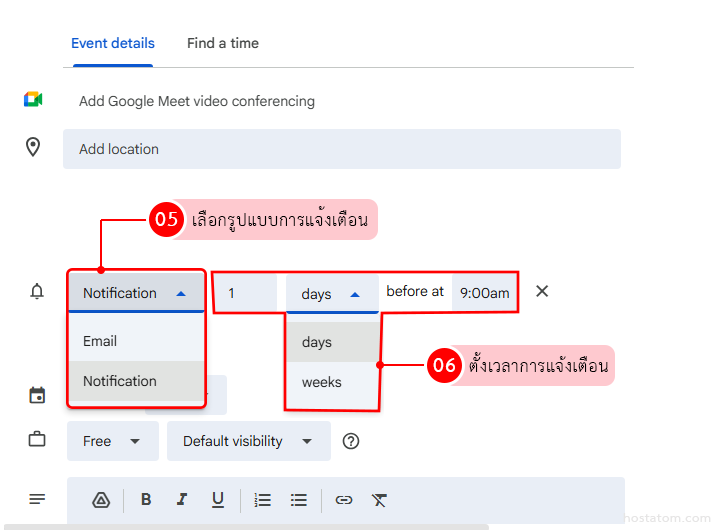
Task: Select Email from notification type list
Action: tap(100, 341)
